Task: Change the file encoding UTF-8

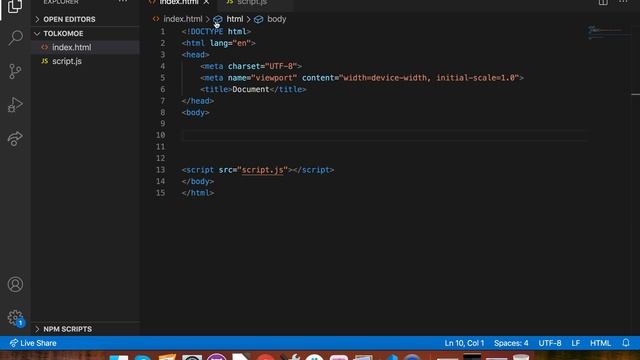Action: click(x=550, y=343)
